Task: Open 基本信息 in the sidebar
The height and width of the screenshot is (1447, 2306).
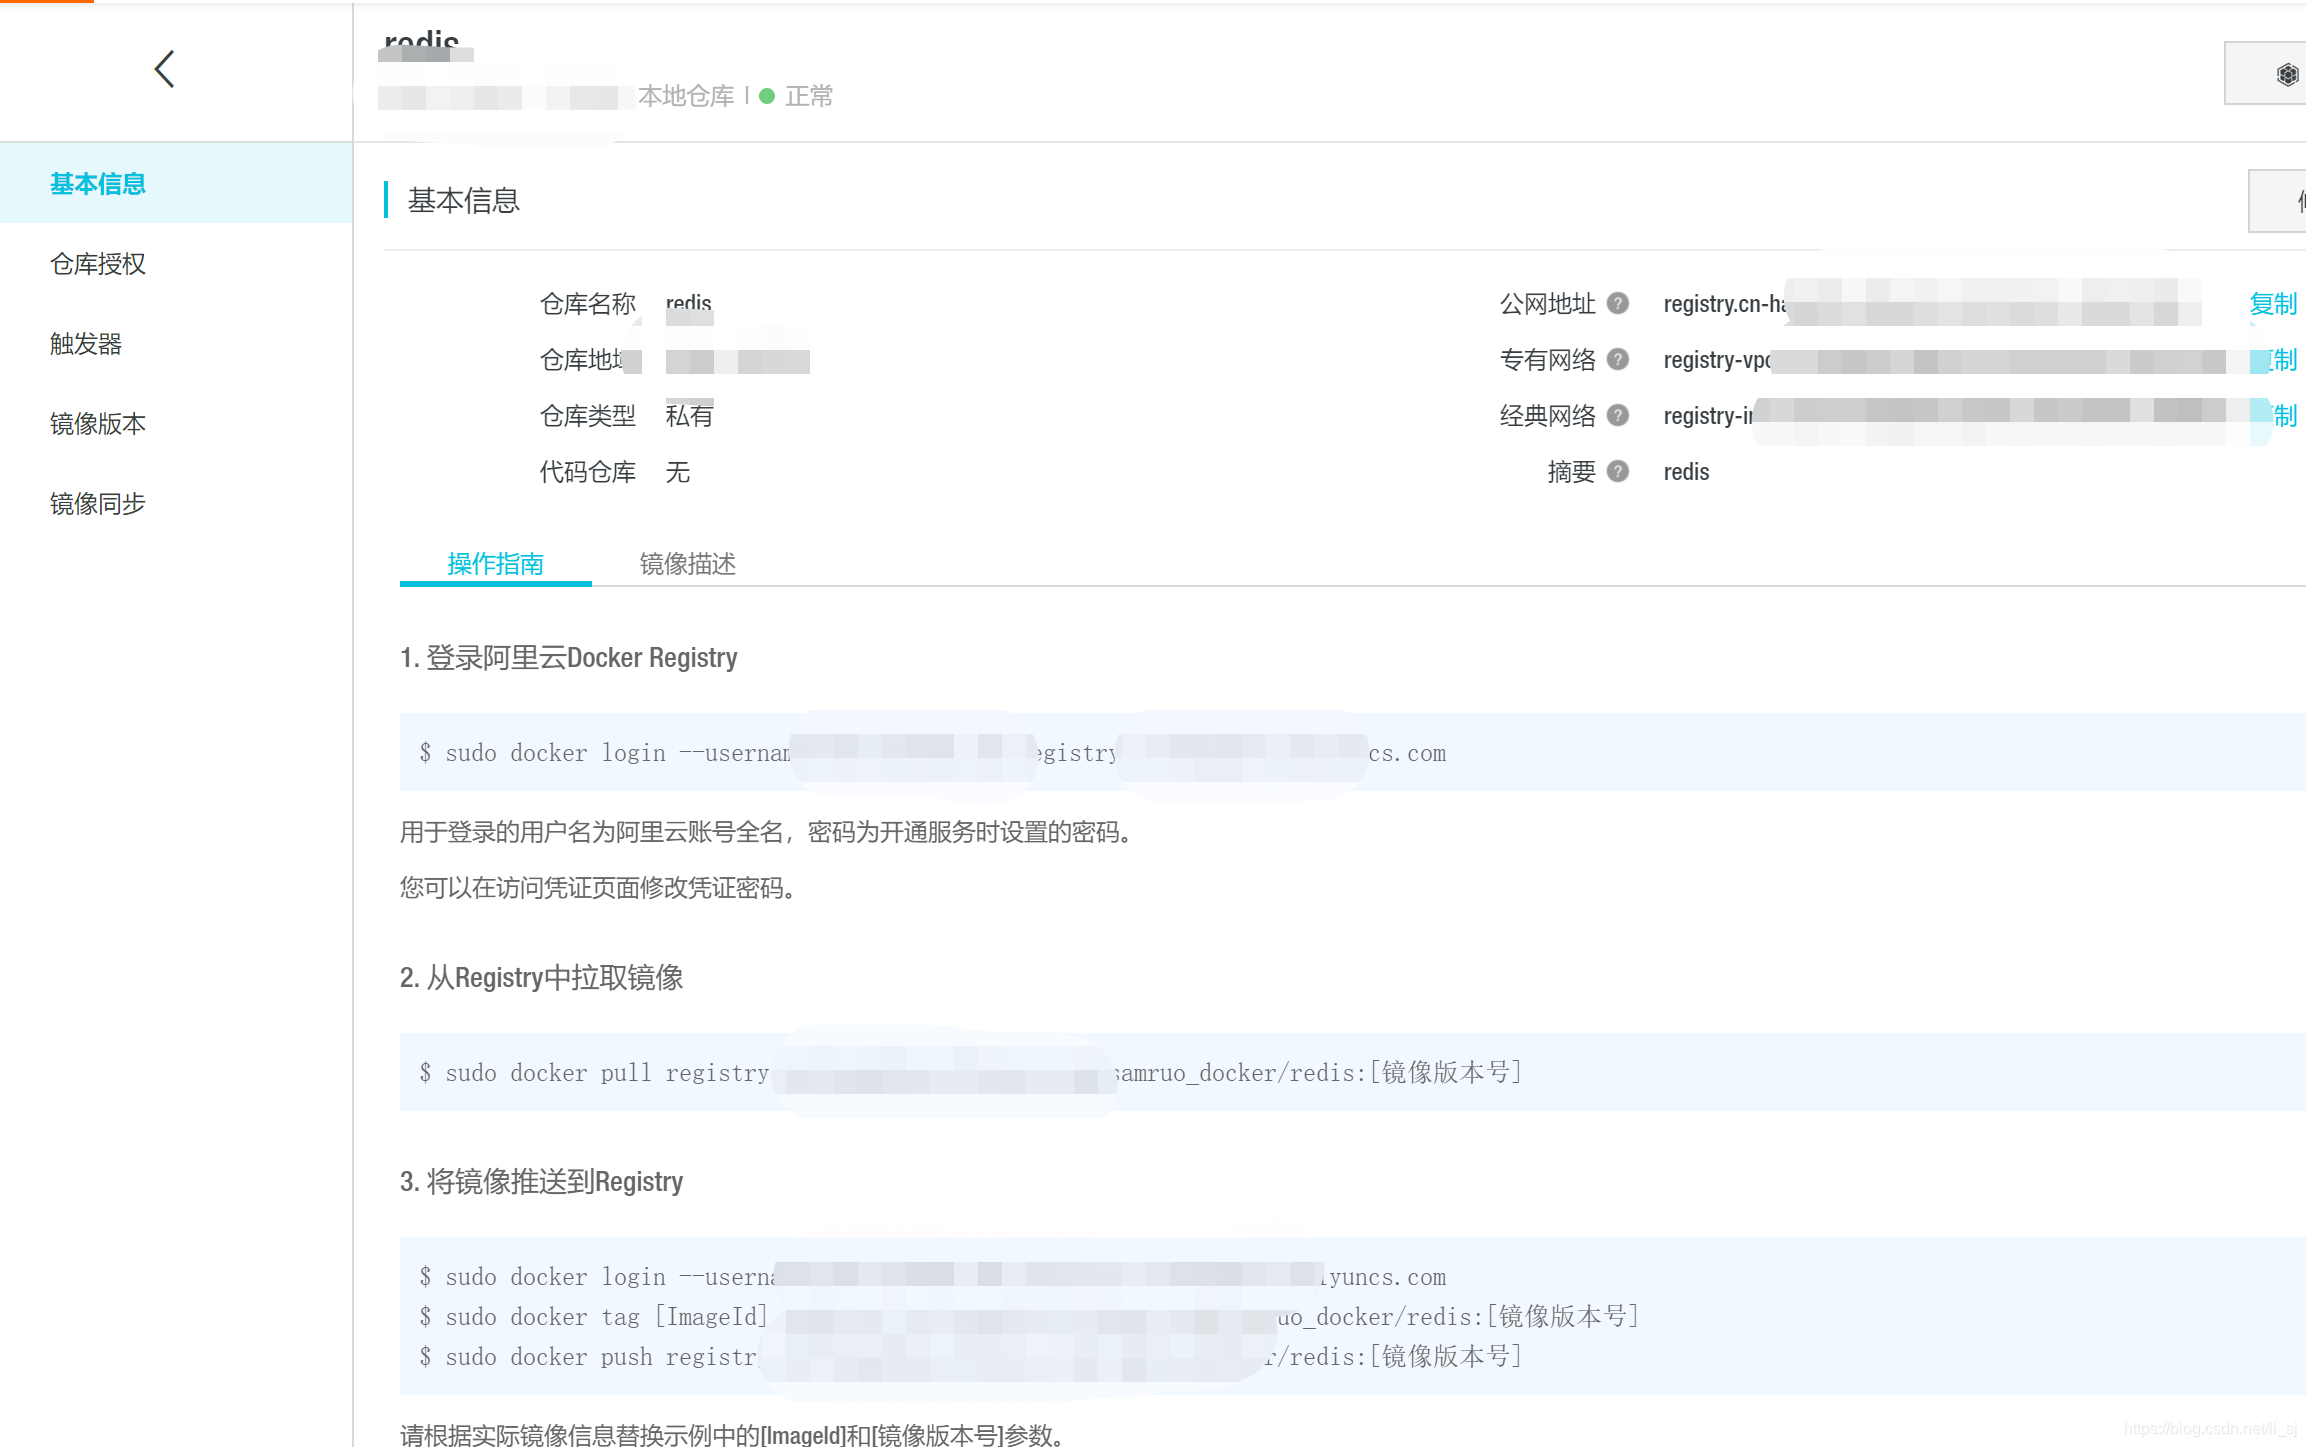Action: pyautogui.click(x=98, y=184)
